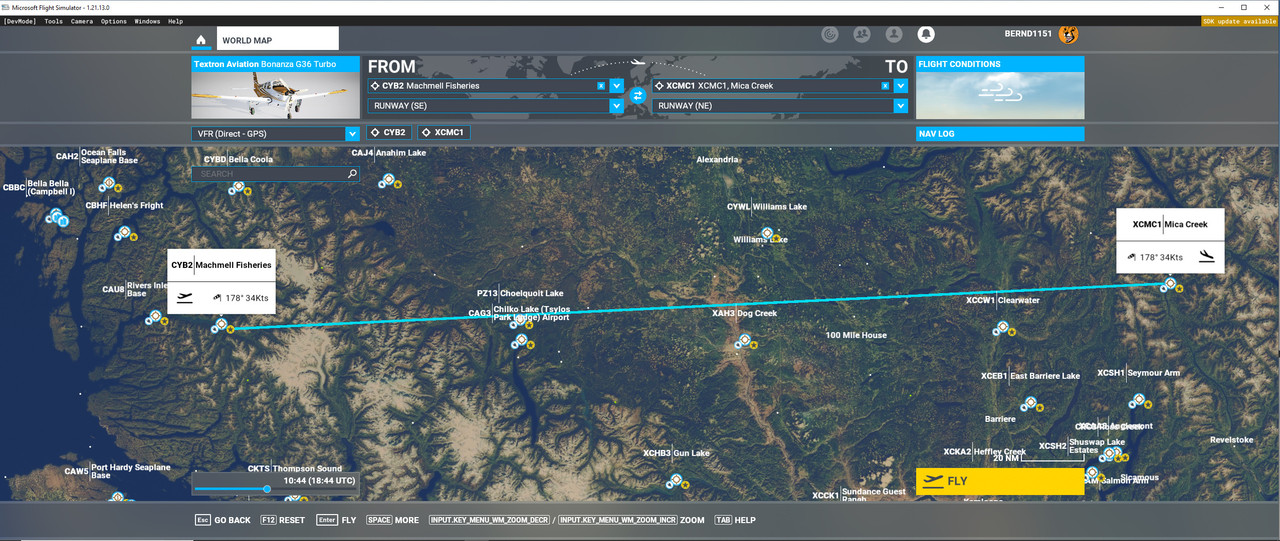The width and height of the screenshot is (1280, 541).
Task: Open the Camera menu
Action: [x=82, y=21]
